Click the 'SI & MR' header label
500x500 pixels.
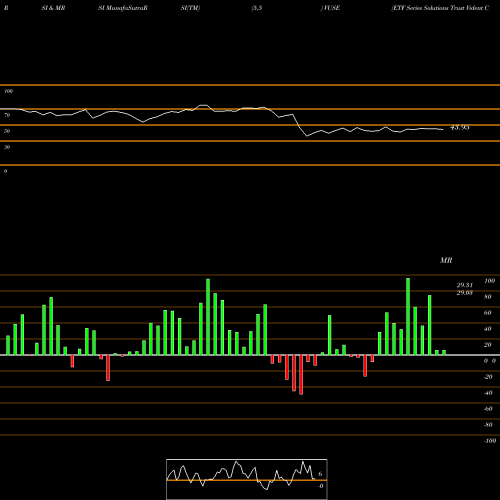pos(53,8)
